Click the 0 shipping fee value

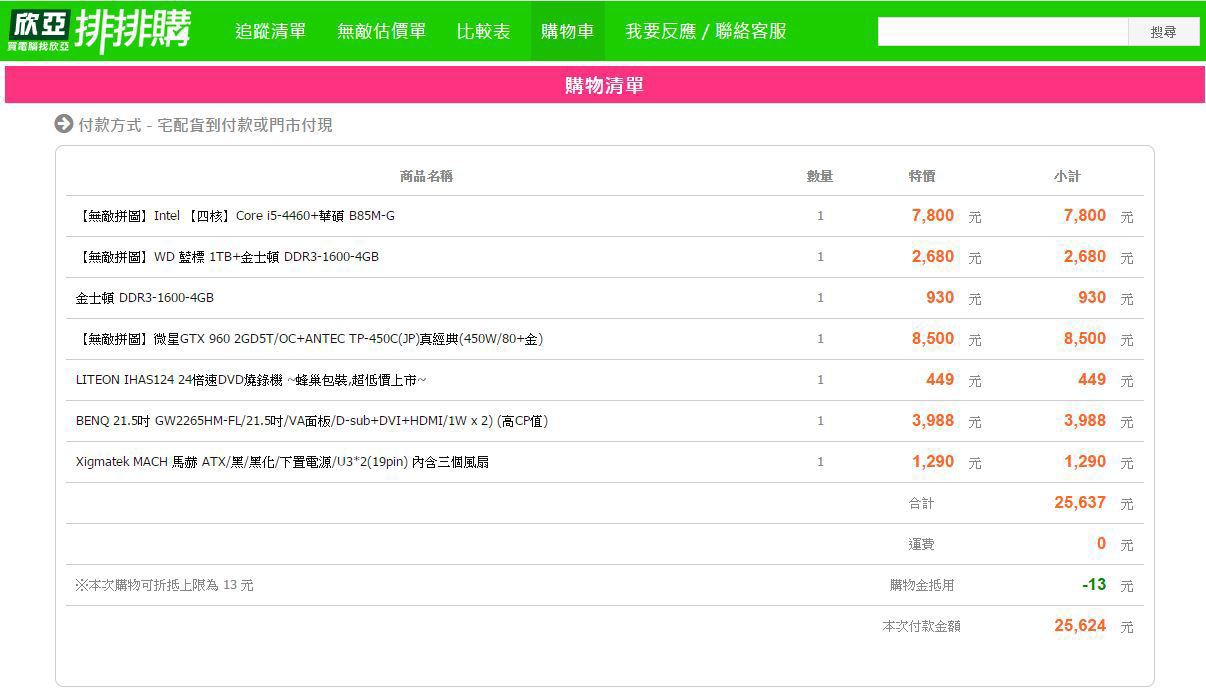point(1101,543)
